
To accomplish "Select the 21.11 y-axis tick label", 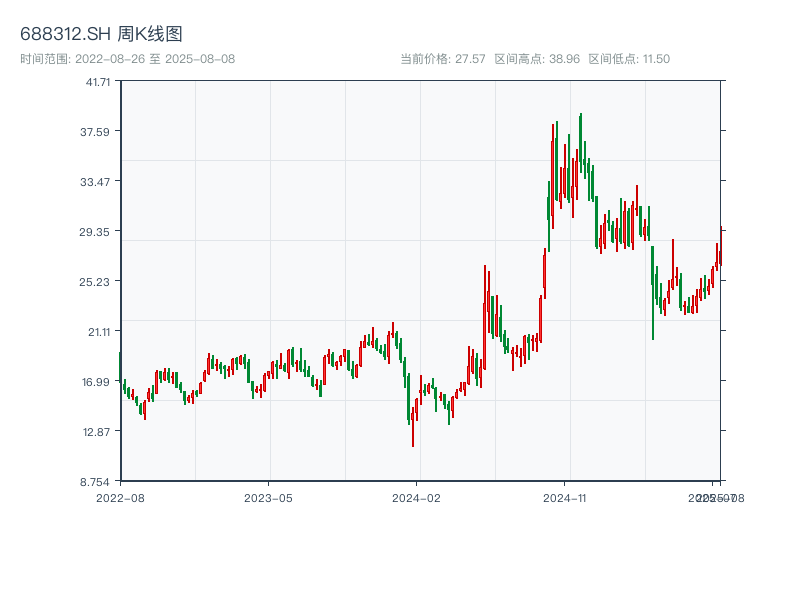I will [x=97, y=332].
